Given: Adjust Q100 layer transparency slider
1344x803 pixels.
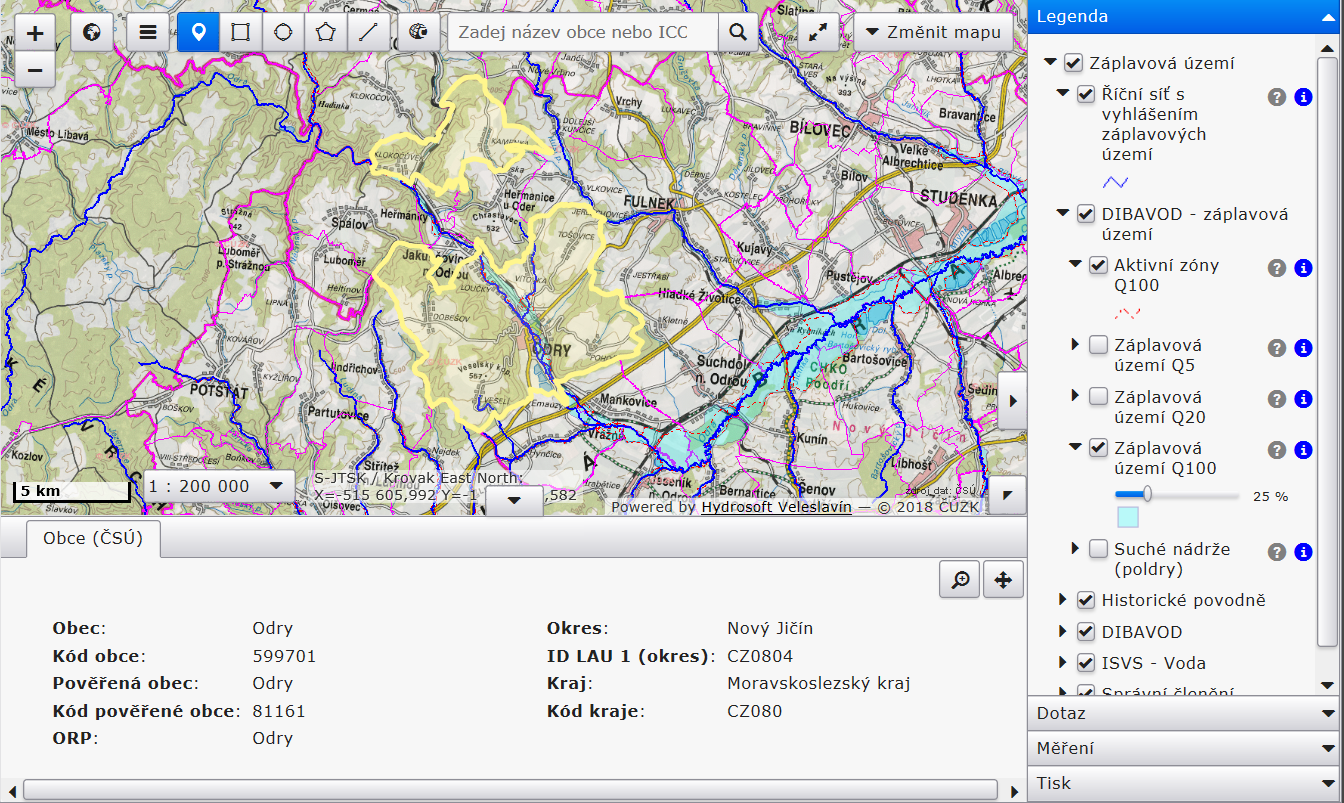Looking at the screenshot, I should tap(1148, 494).
